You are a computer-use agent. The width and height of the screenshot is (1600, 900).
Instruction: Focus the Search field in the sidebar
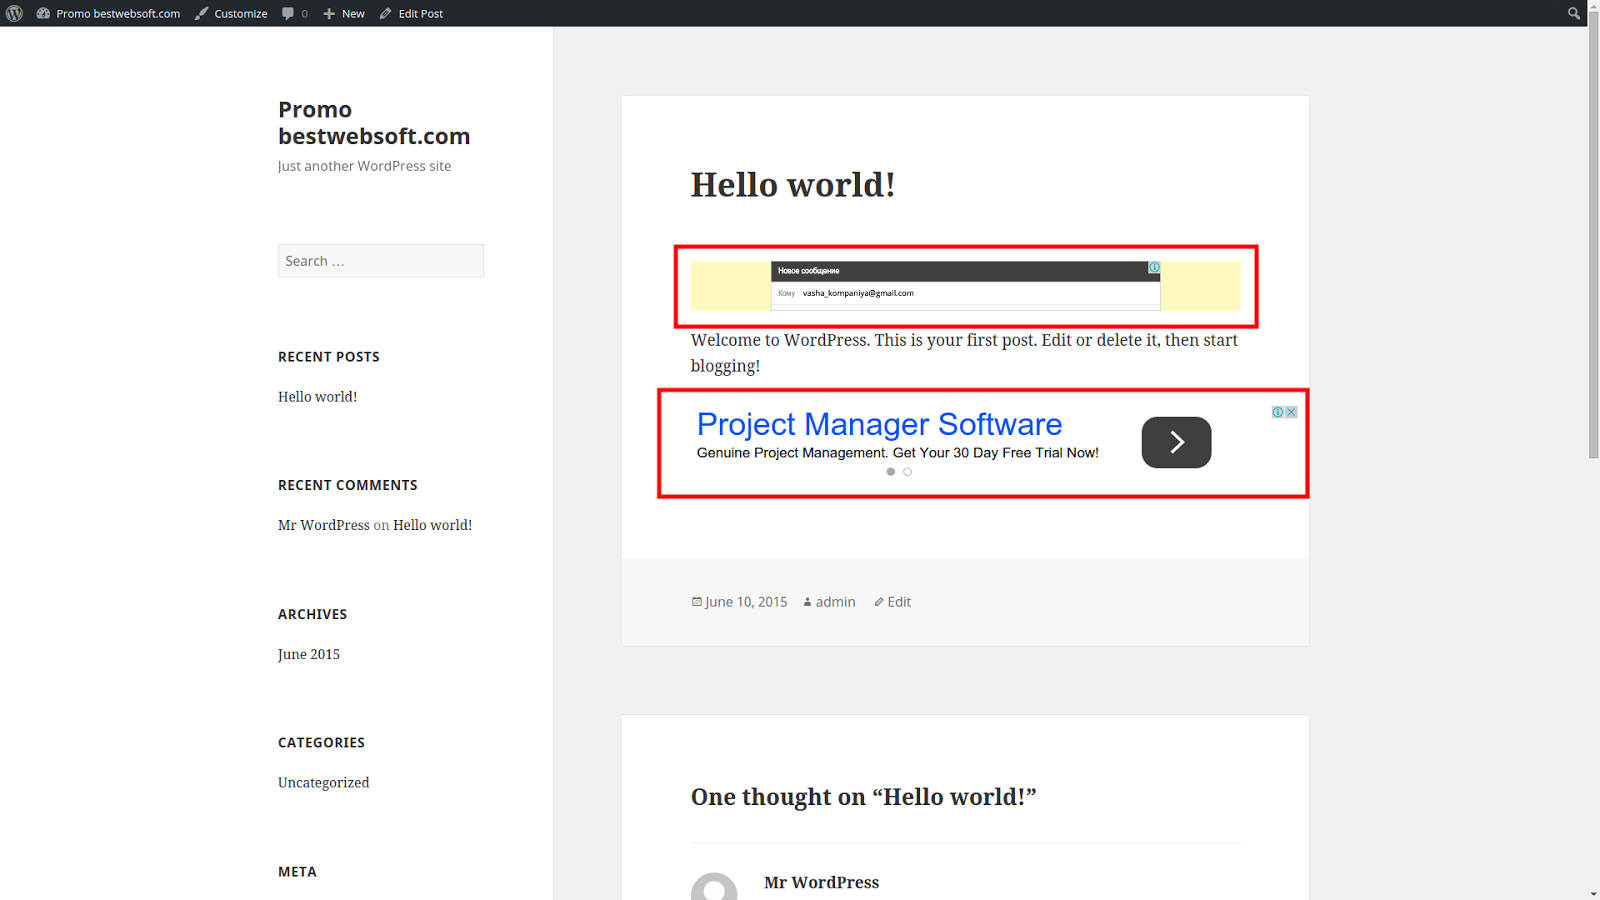click(x=381, y=261)
